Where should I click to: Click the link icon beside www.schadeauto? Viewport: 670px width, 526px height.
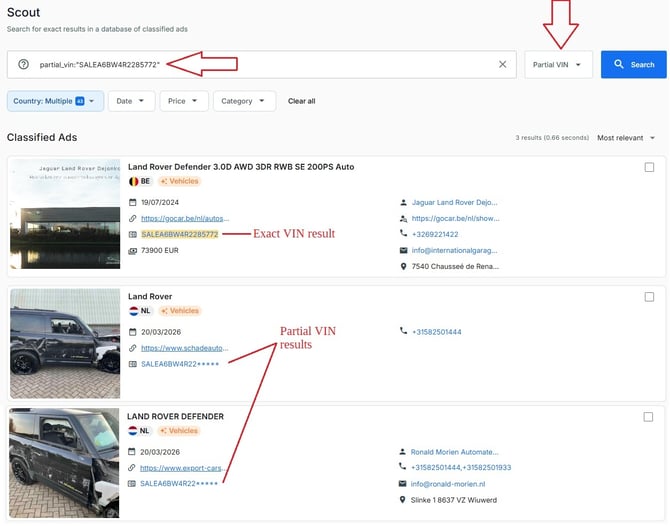pos(132,348)
